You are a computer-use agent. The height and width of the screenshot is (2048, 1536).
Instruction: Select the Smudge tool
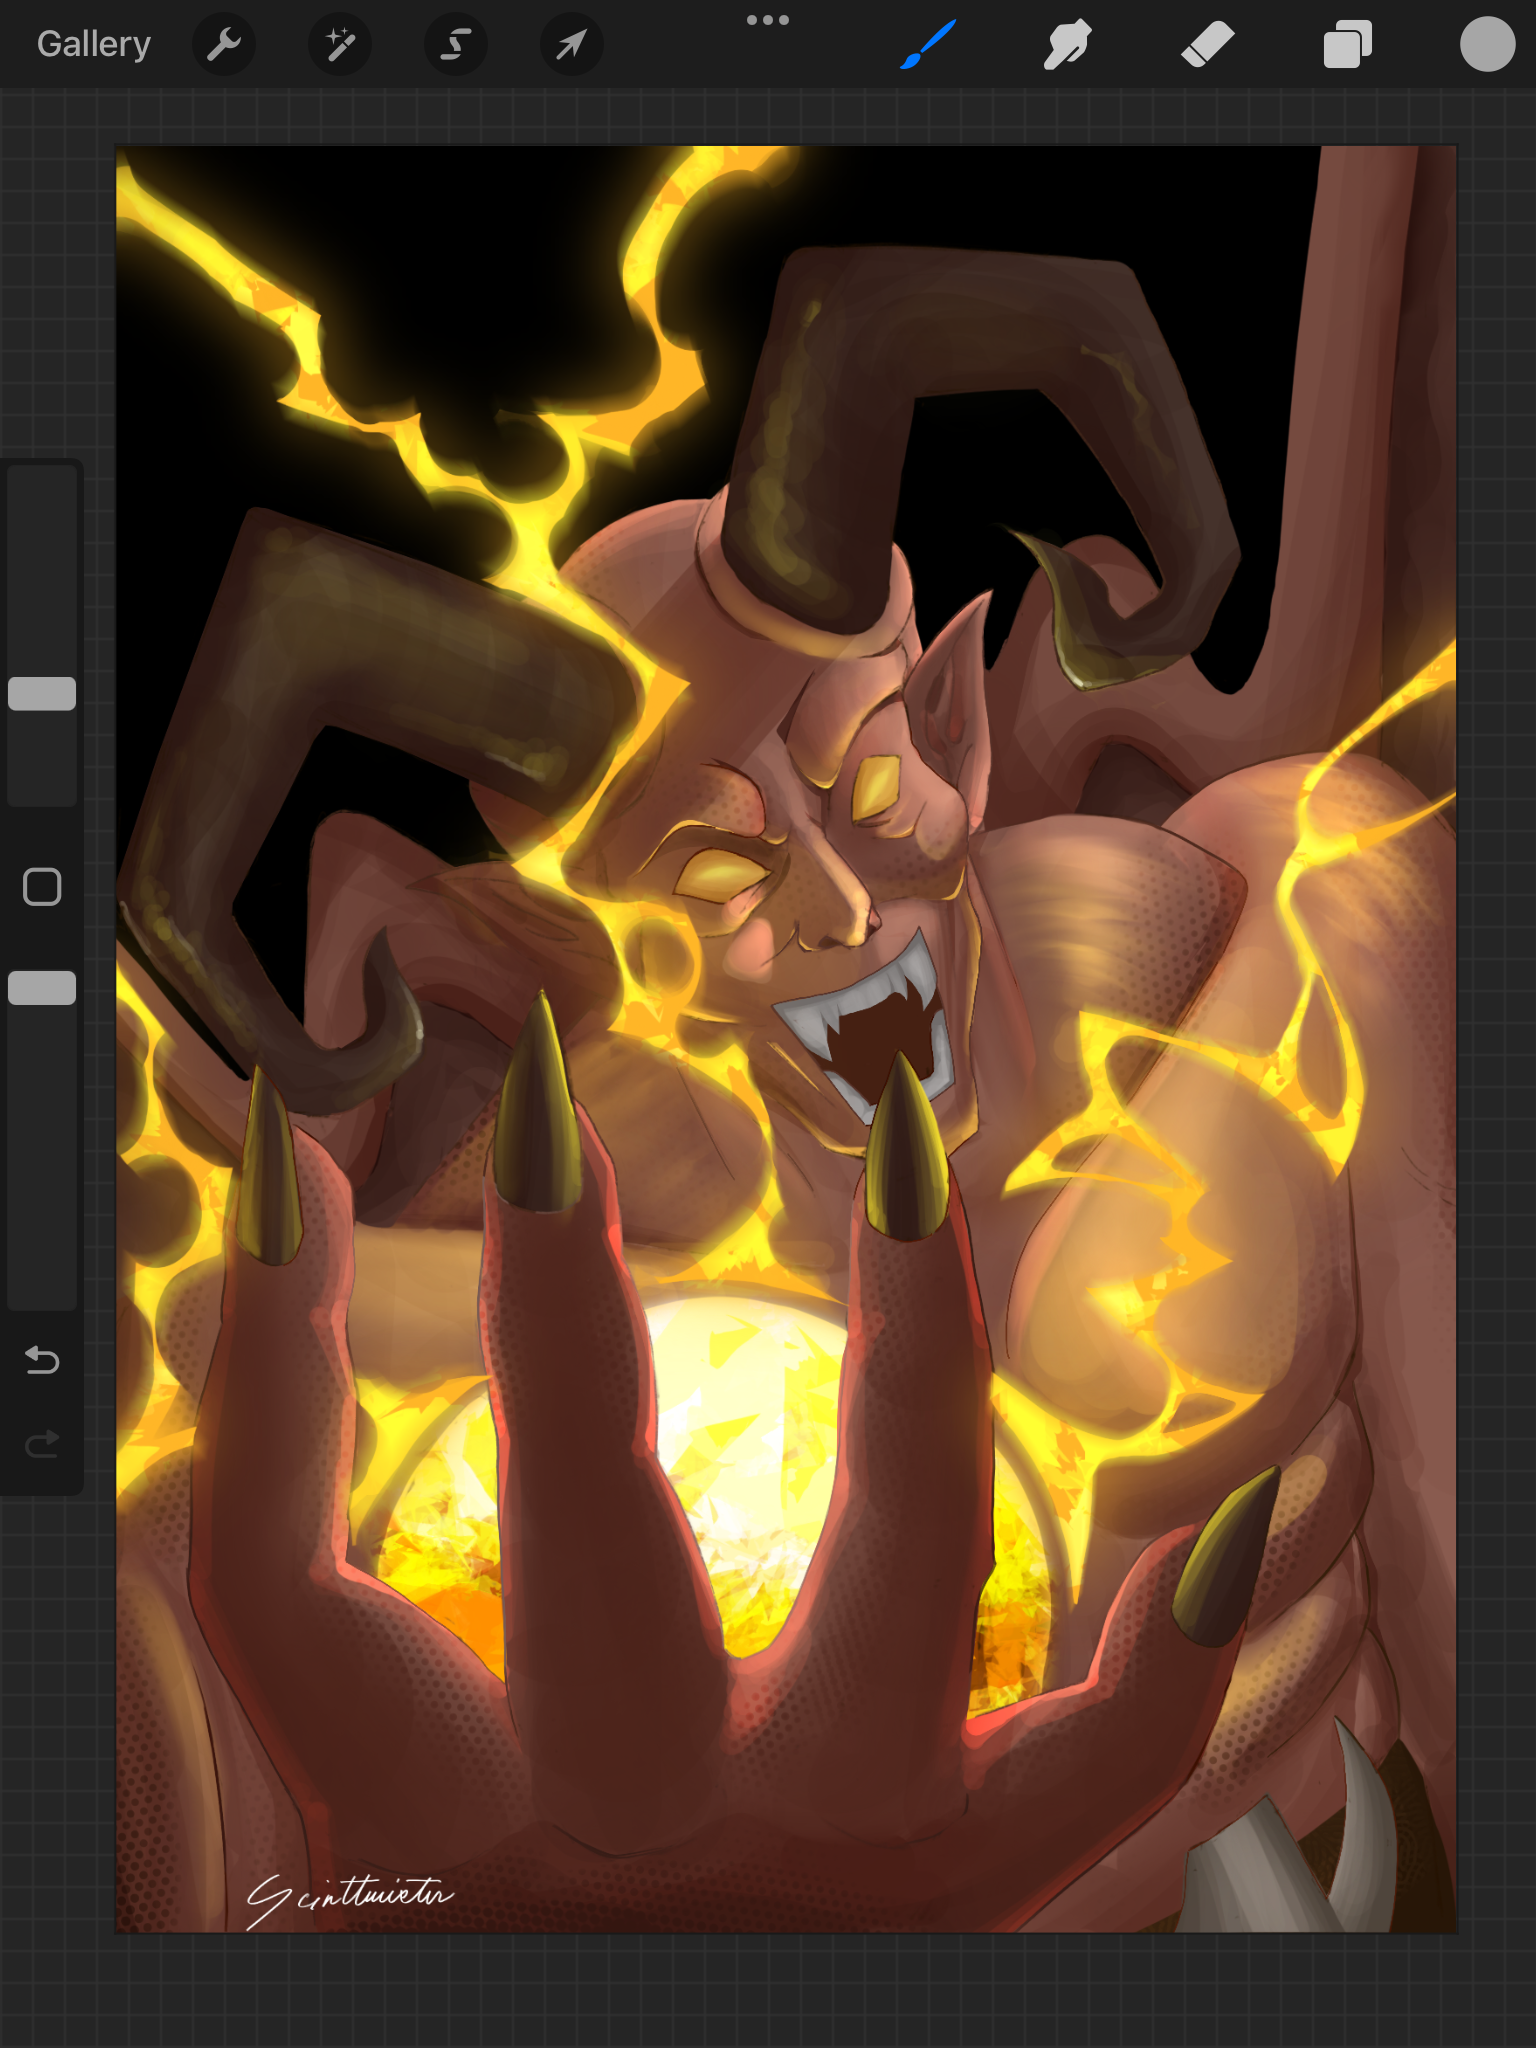pyautogui.click(x=1067, y=45)
